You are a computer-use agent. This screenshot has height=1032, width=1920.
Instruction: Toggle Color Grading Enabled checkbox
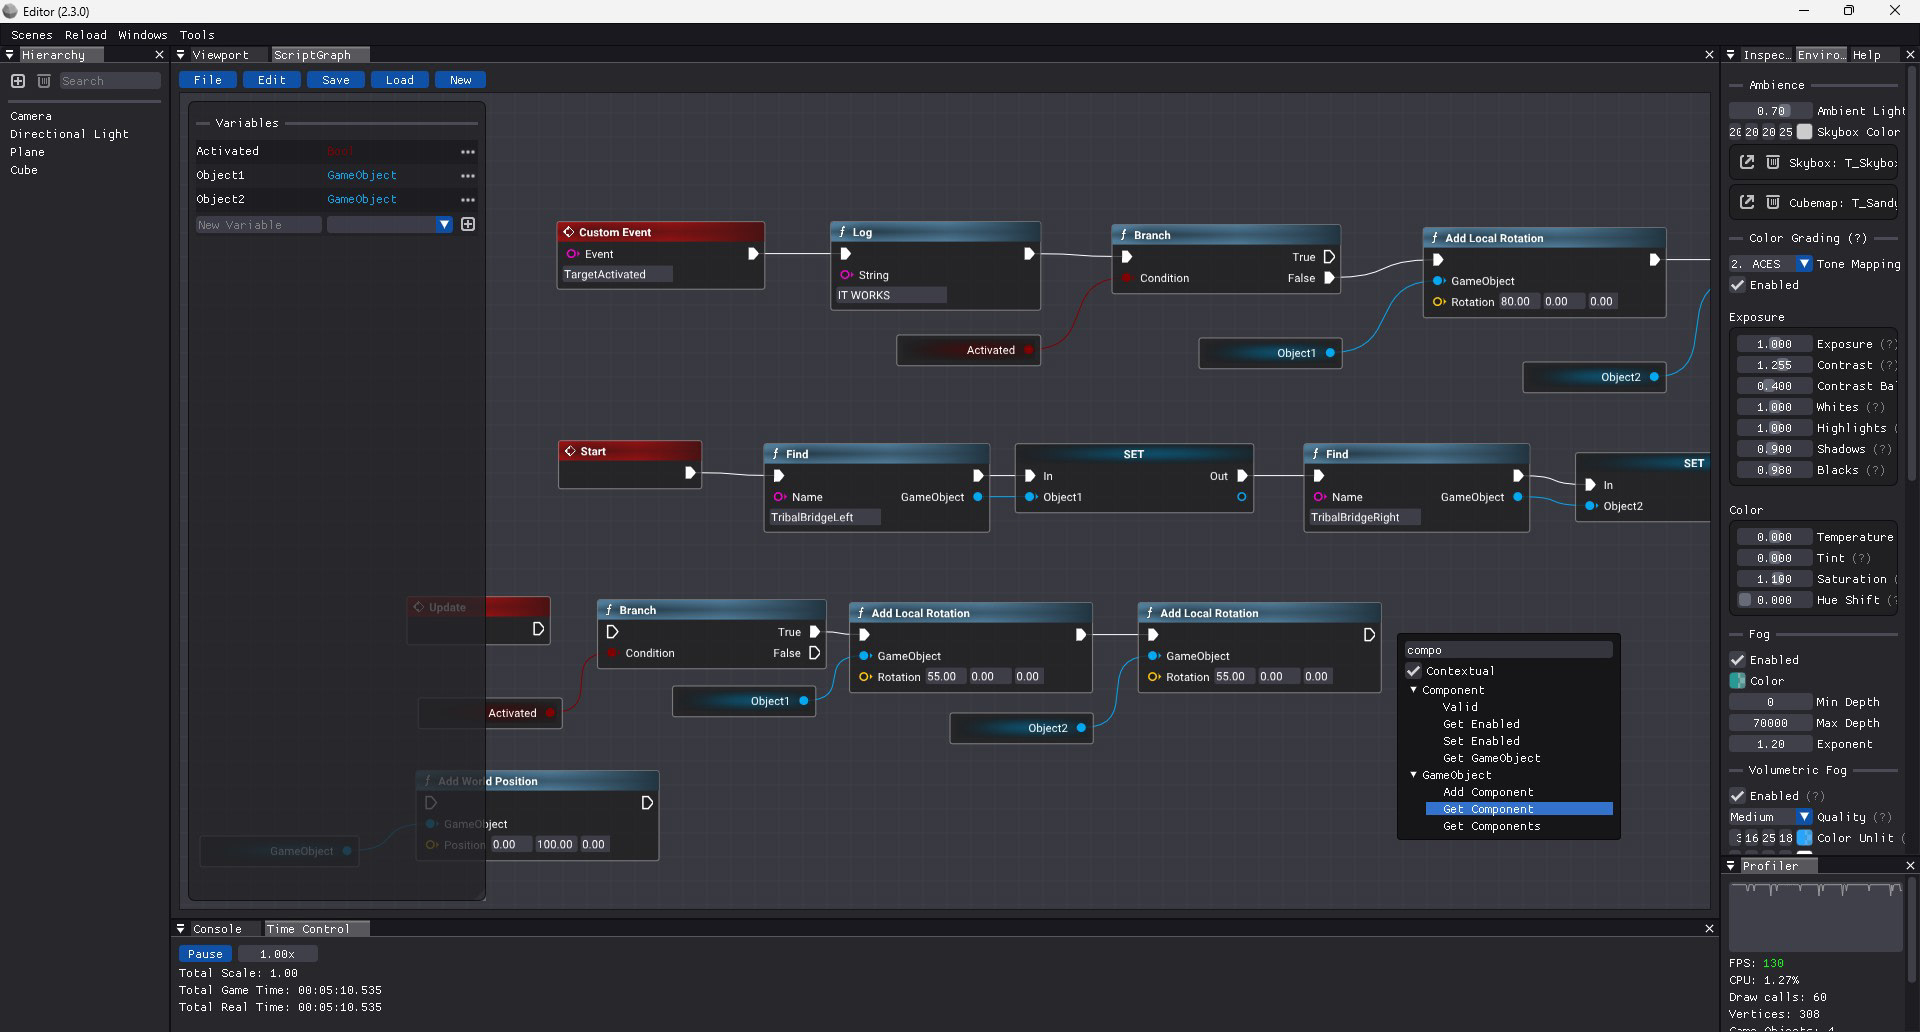point(1738,285)
